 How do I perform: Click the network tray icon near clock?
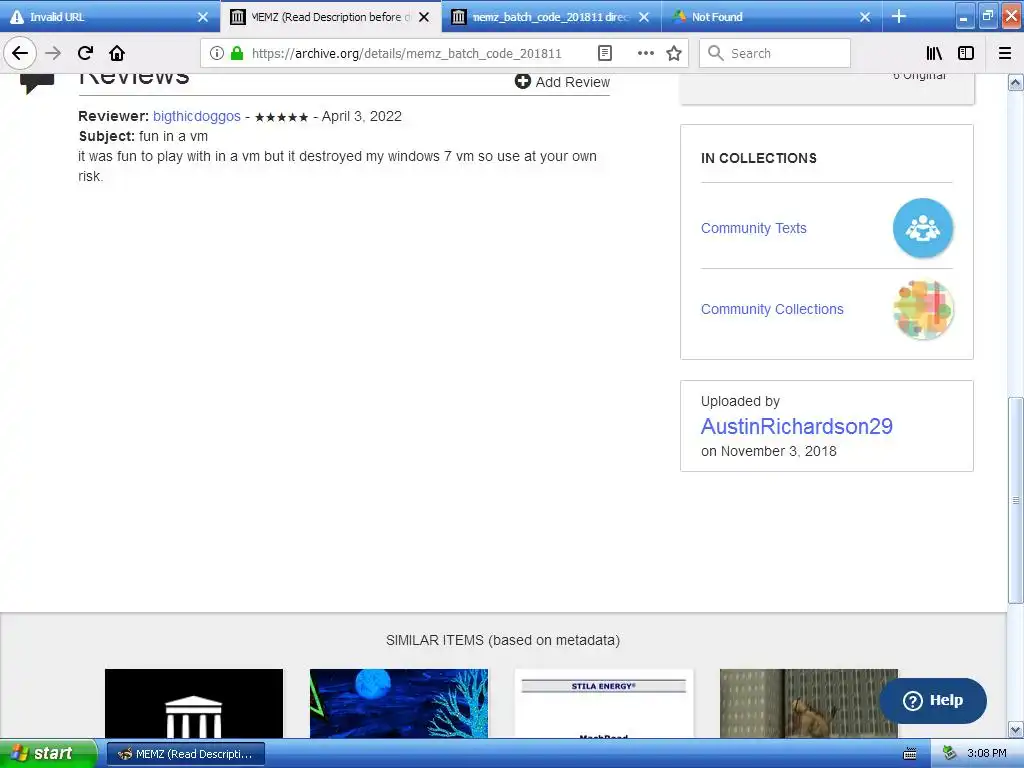pos(950,754)
